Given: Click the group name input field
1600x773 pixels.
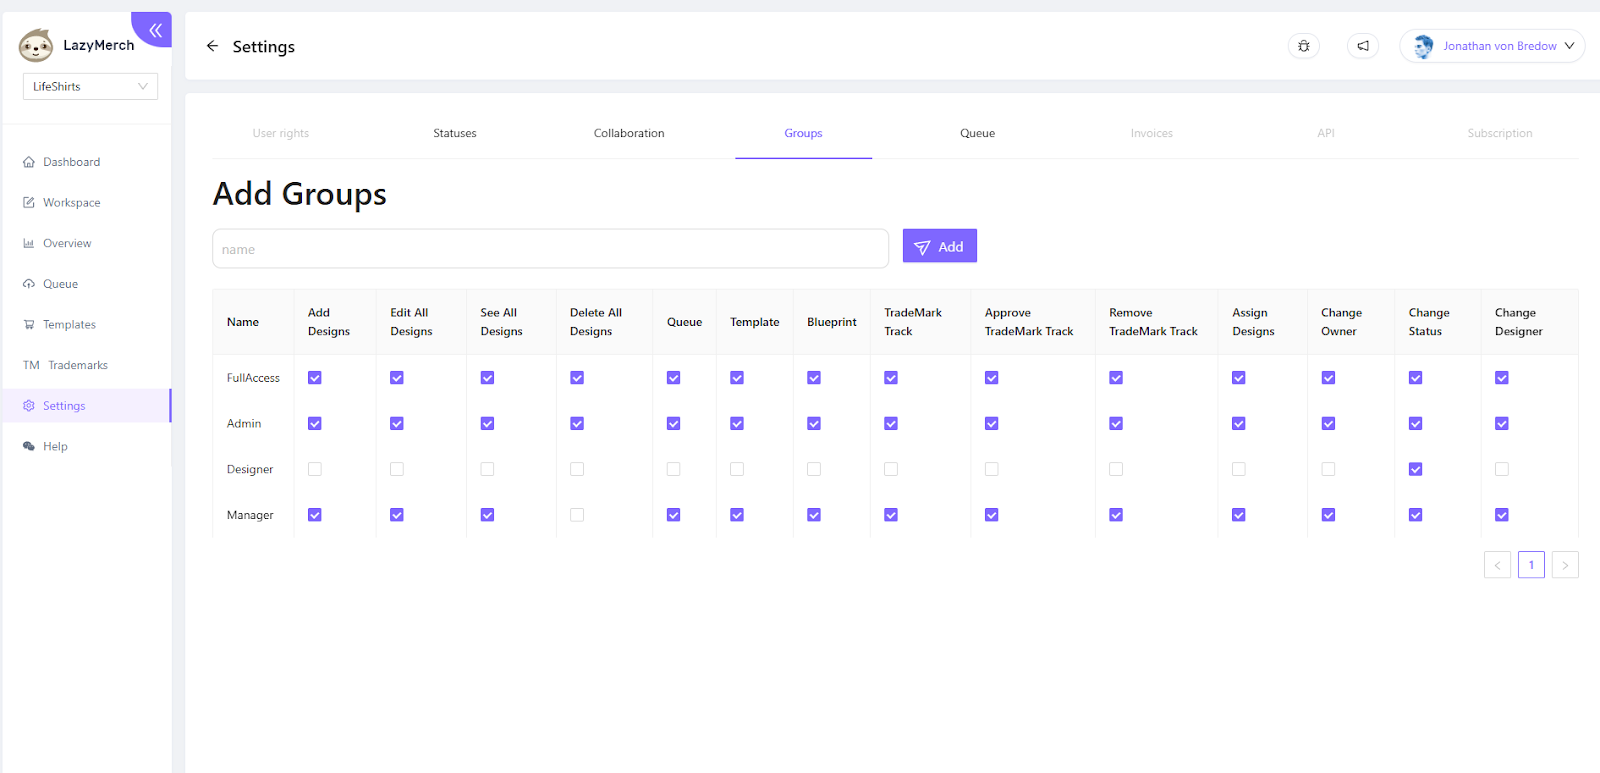Looking at the screenshot, I should pyautogui.click(x=550, y=249).
